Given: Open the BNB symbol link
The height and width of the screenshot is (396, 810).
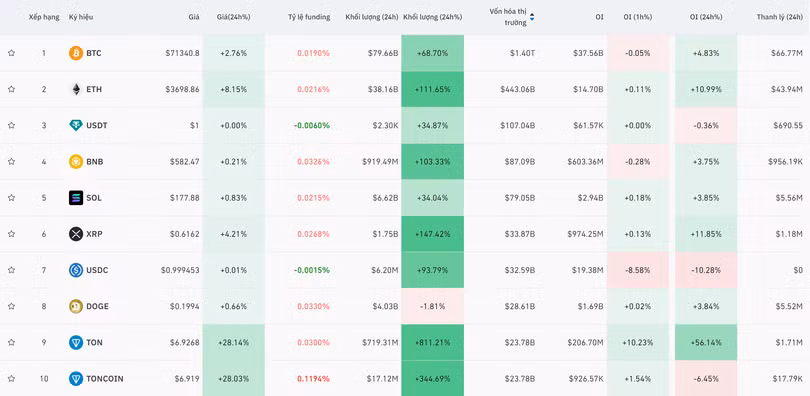Looking at the screenshot, I should pos(95,162).
